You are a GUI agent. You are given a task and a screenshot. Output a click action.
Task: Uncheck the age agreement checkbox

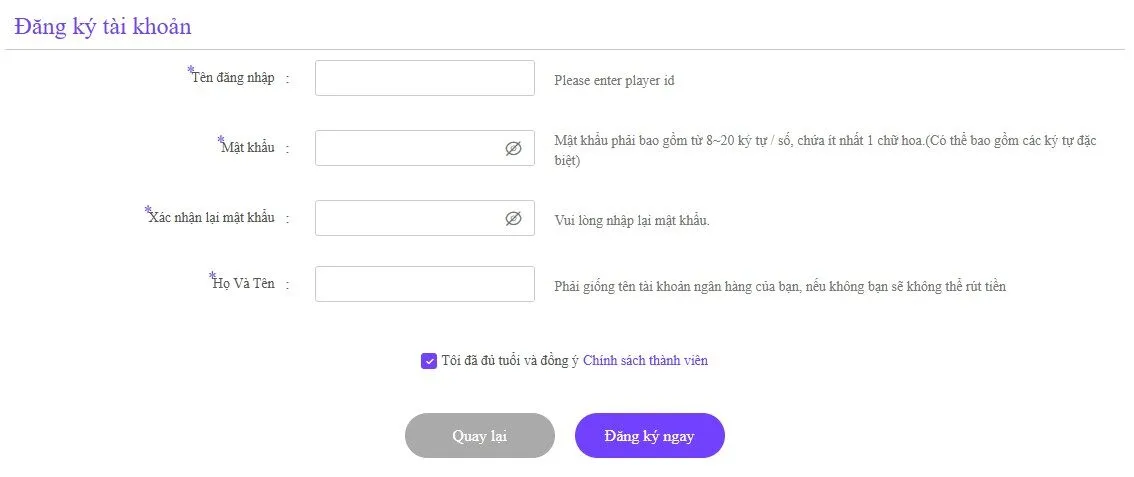(429, 361)
